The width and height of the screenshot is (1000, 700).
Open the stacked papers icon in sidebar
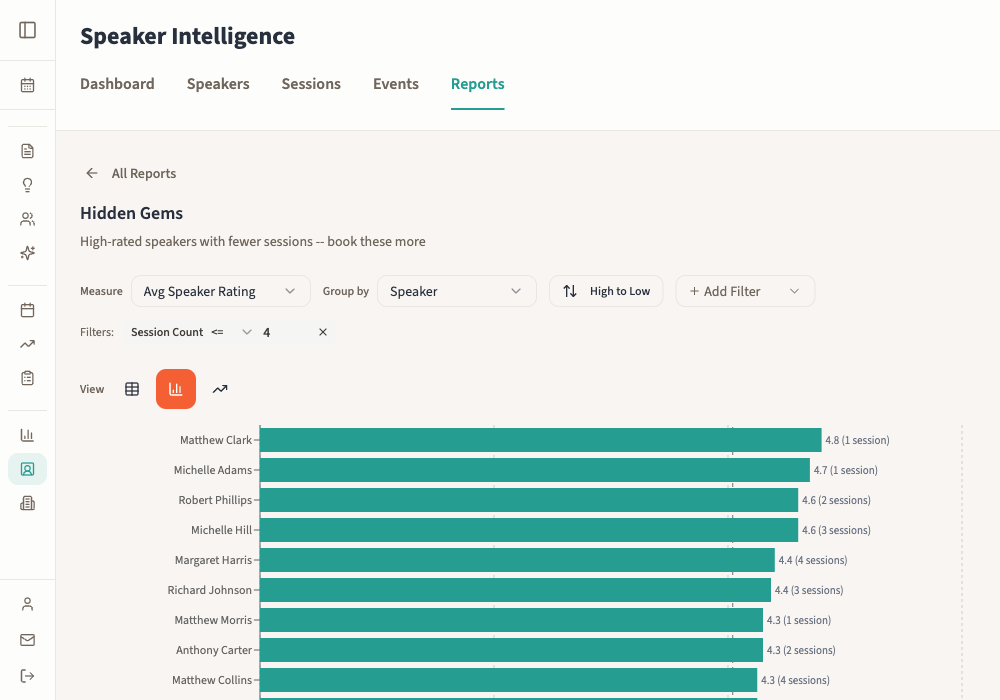pos(27,504)
